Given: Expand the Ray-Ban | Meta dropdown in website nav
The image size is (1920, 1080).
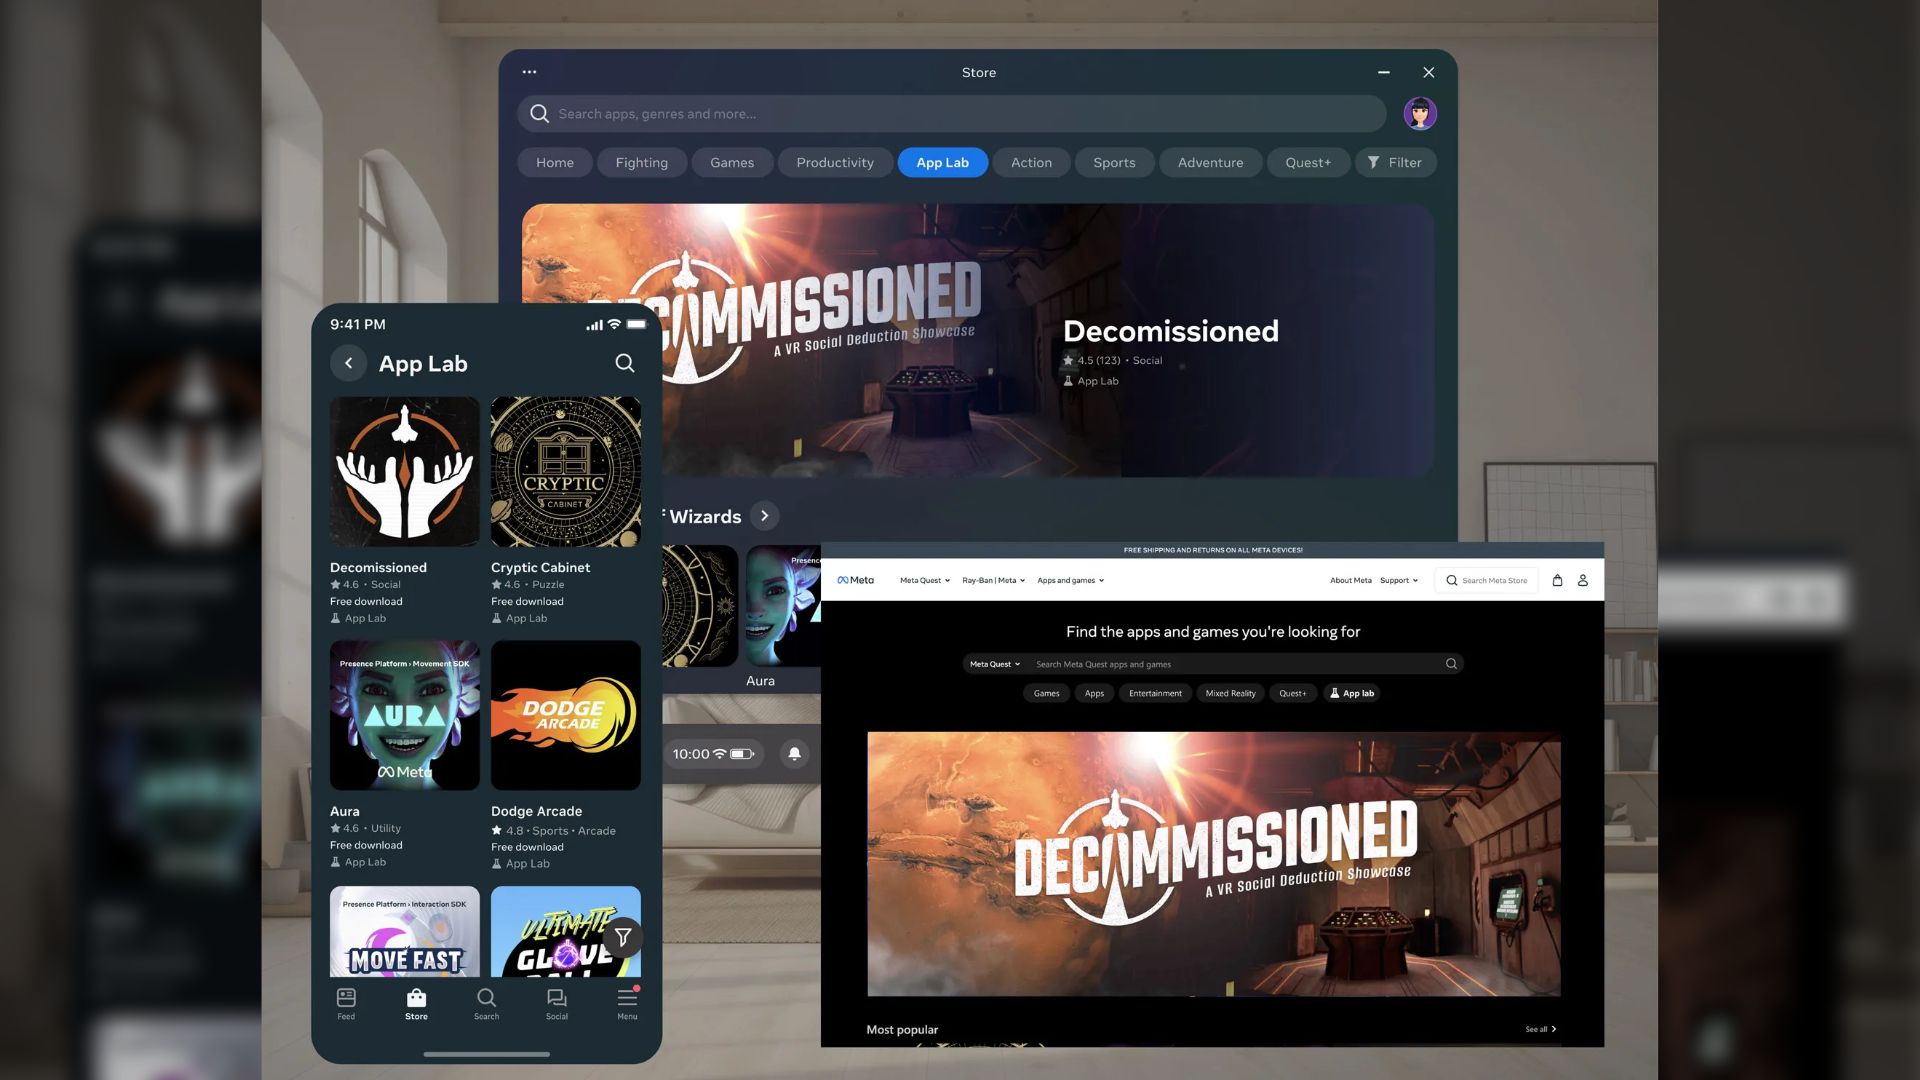Looking at the screenshot, I should pyautogui.click(x=994, y=580).
